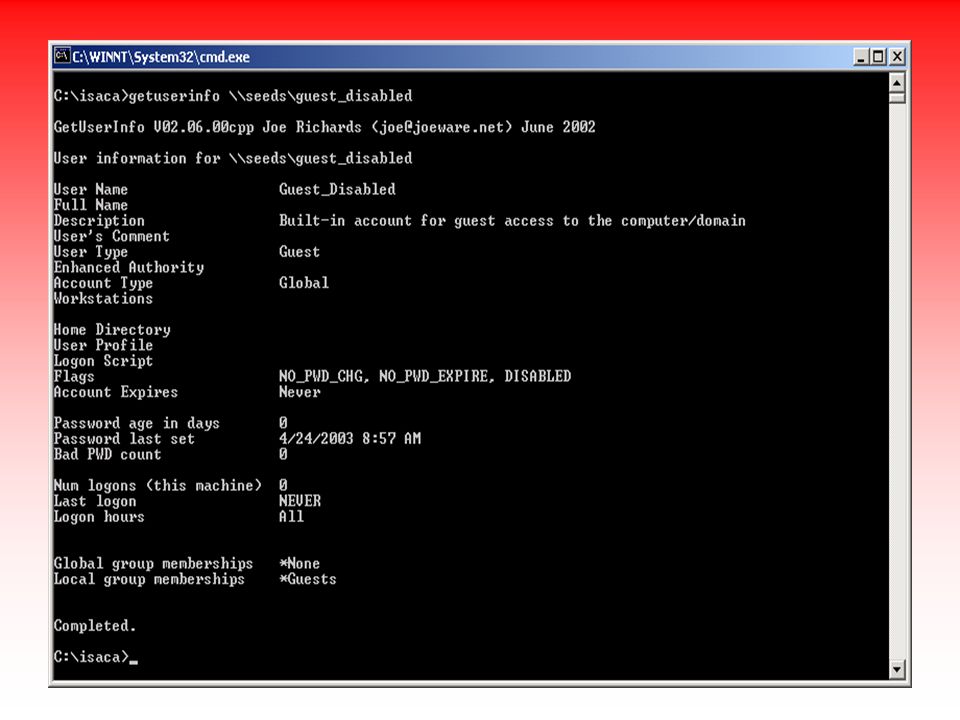Click the 'Enhanced Authority' label
960x720 pixels.
(x=129, y=268)
